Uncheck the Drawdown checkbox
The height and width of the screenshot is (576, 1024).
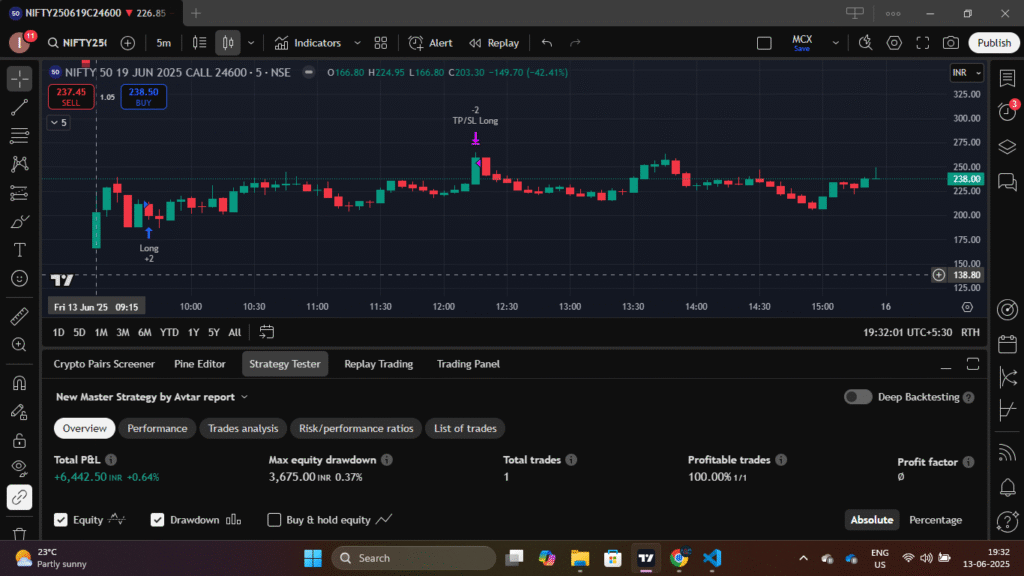pyautogui.click(x=157, y=520)
